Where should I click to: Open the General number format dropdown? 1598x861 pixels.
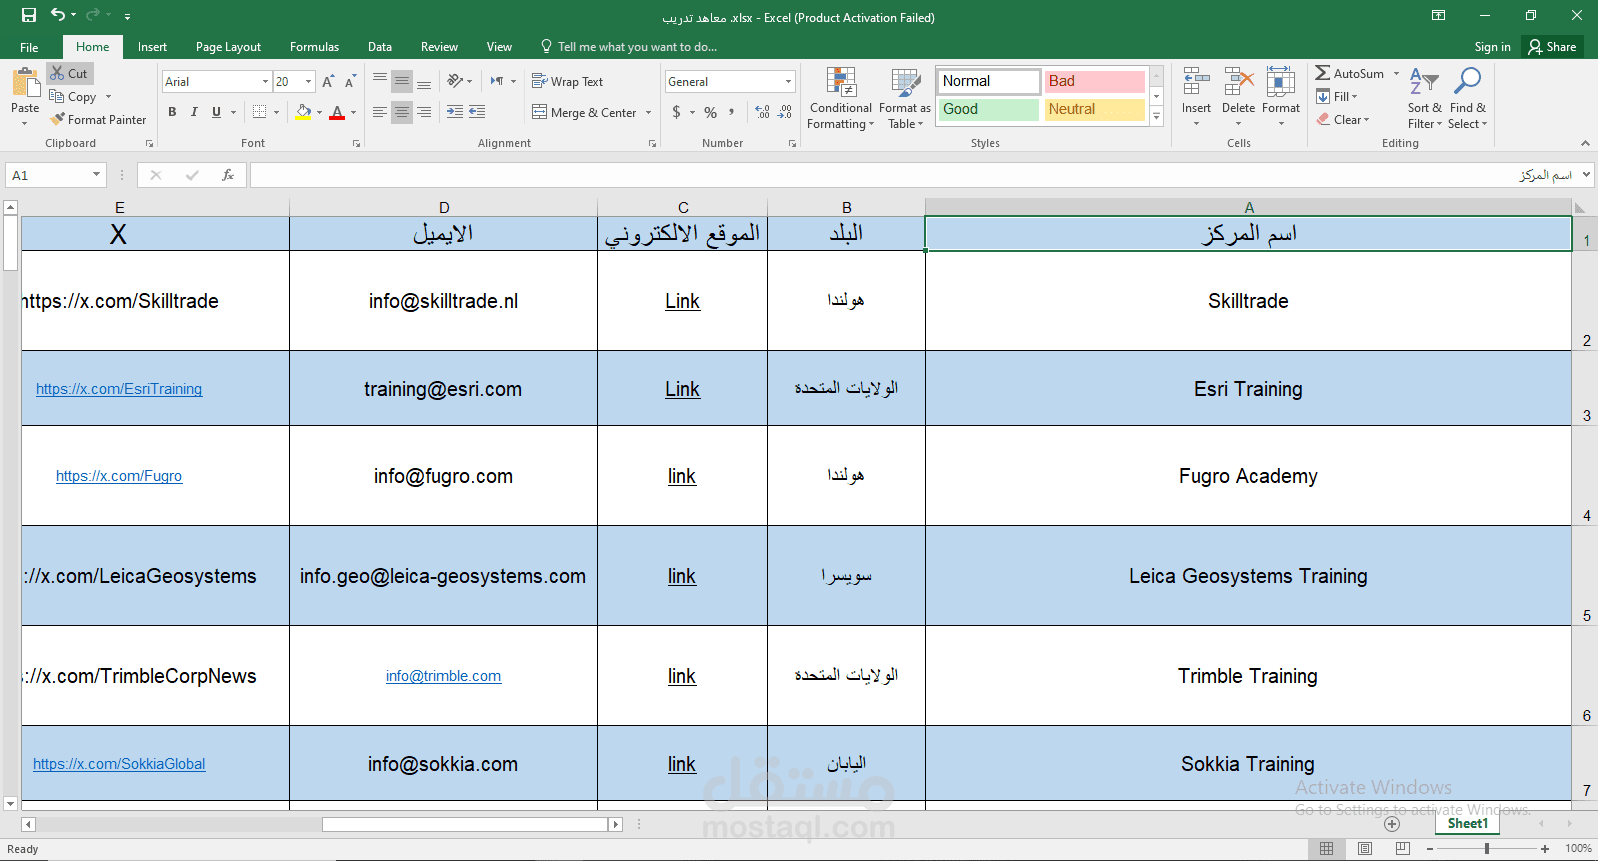pyautogui.click(x=788, y=82)
